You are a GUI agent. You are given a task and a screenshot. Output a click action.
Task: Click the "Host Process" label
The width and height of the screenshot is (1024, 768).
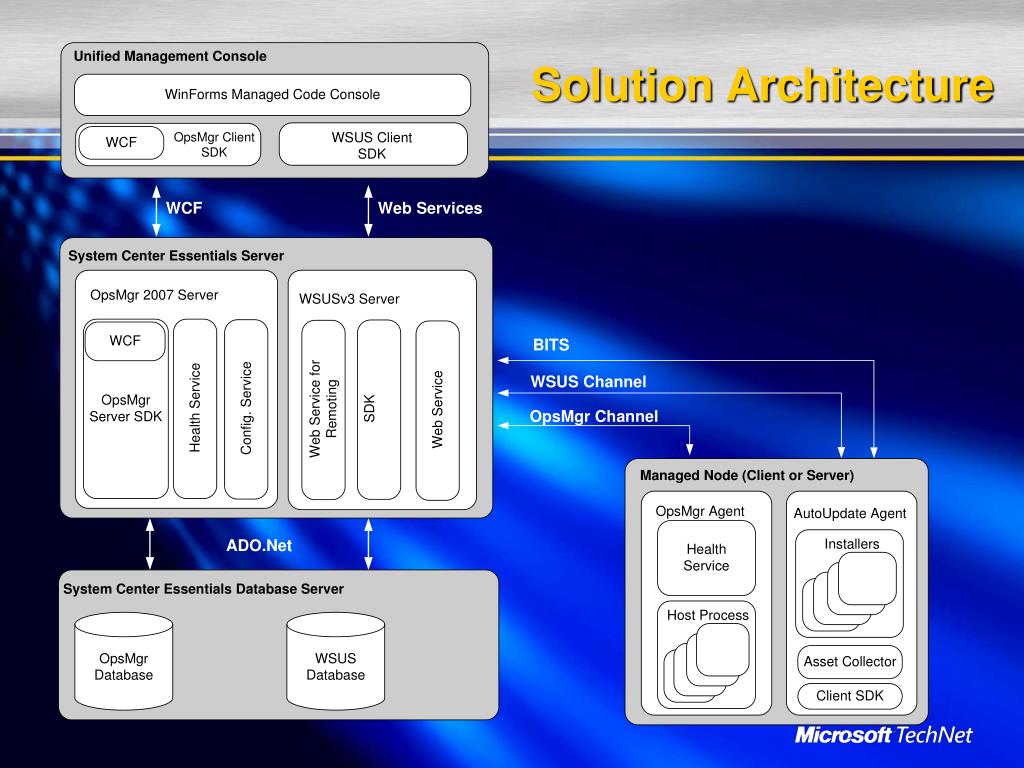coord(707,615)
